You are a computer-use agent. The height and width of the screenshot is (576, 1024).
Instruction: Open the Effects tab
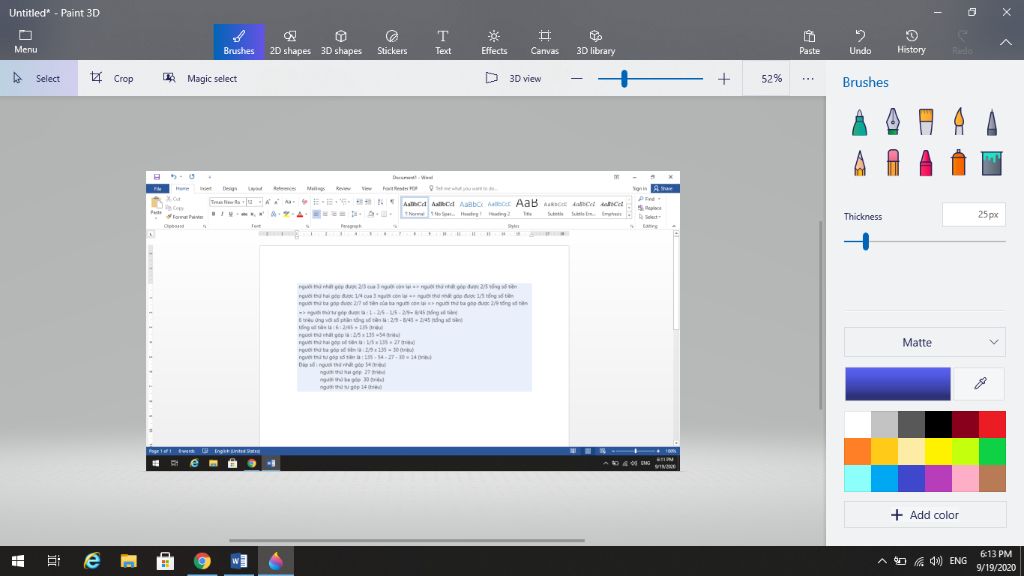(x=494, y=42)
